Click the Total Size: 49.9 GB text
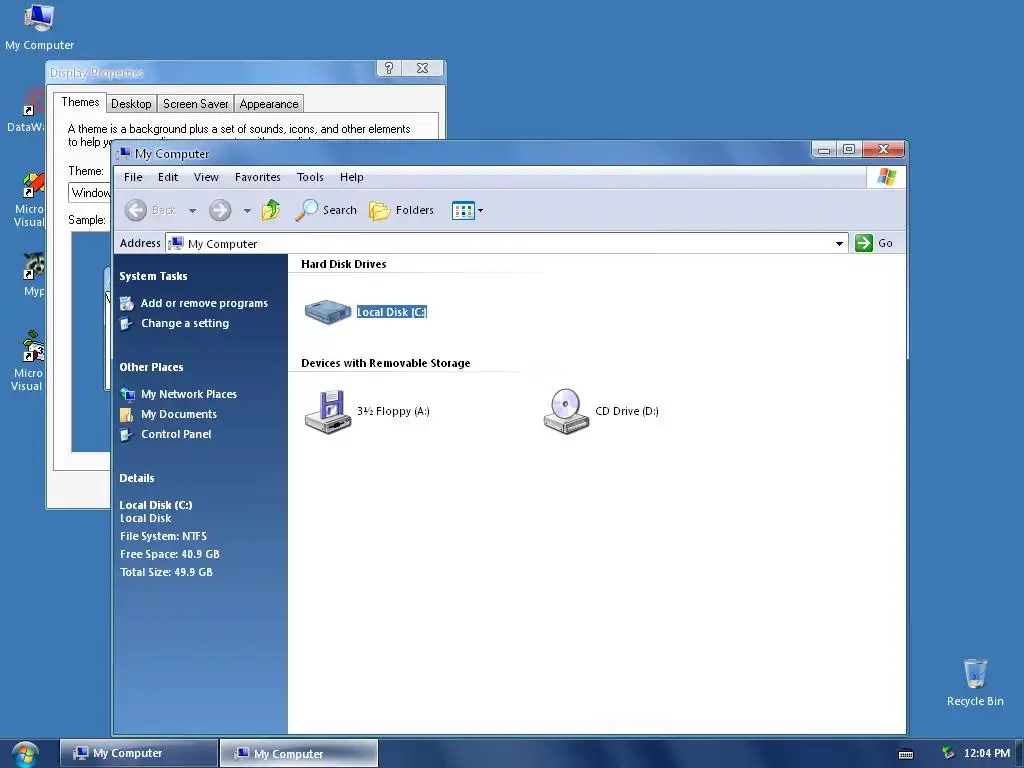The height and width of the screenshot is (768, 1024). point(167,572)
